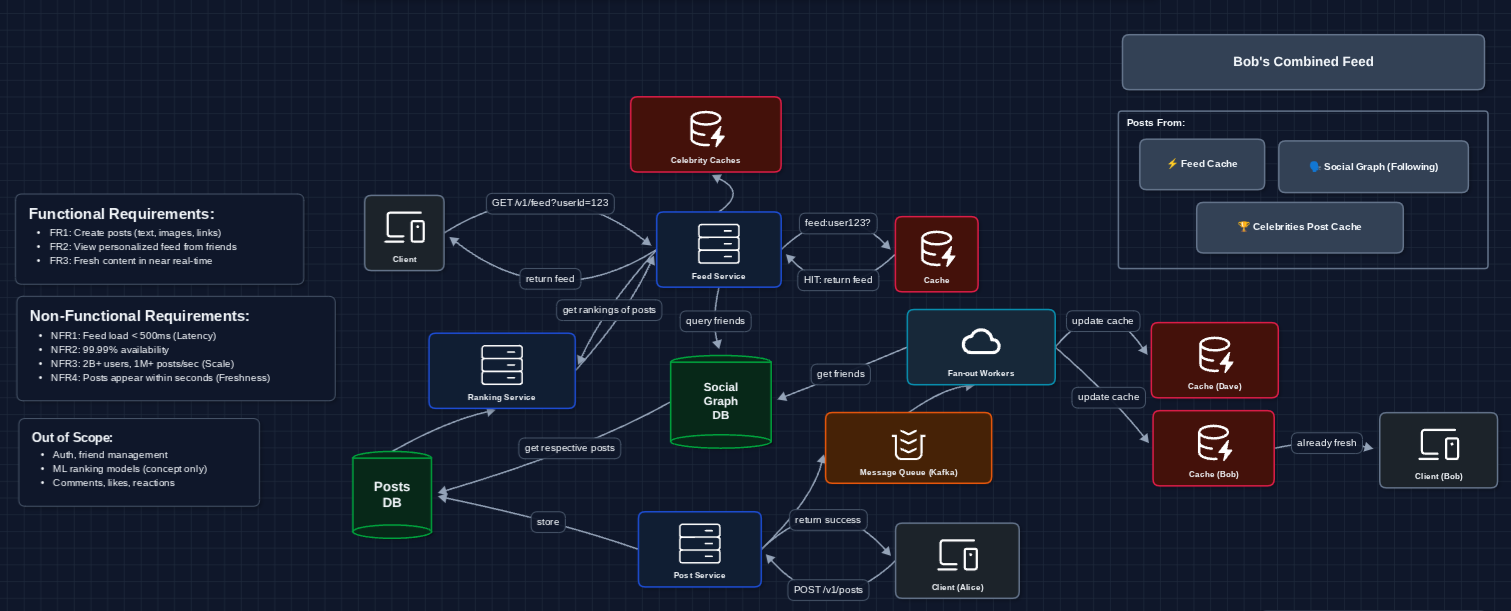
Task: Select the Client (Bob) device icon
Action: (1438, 444)
